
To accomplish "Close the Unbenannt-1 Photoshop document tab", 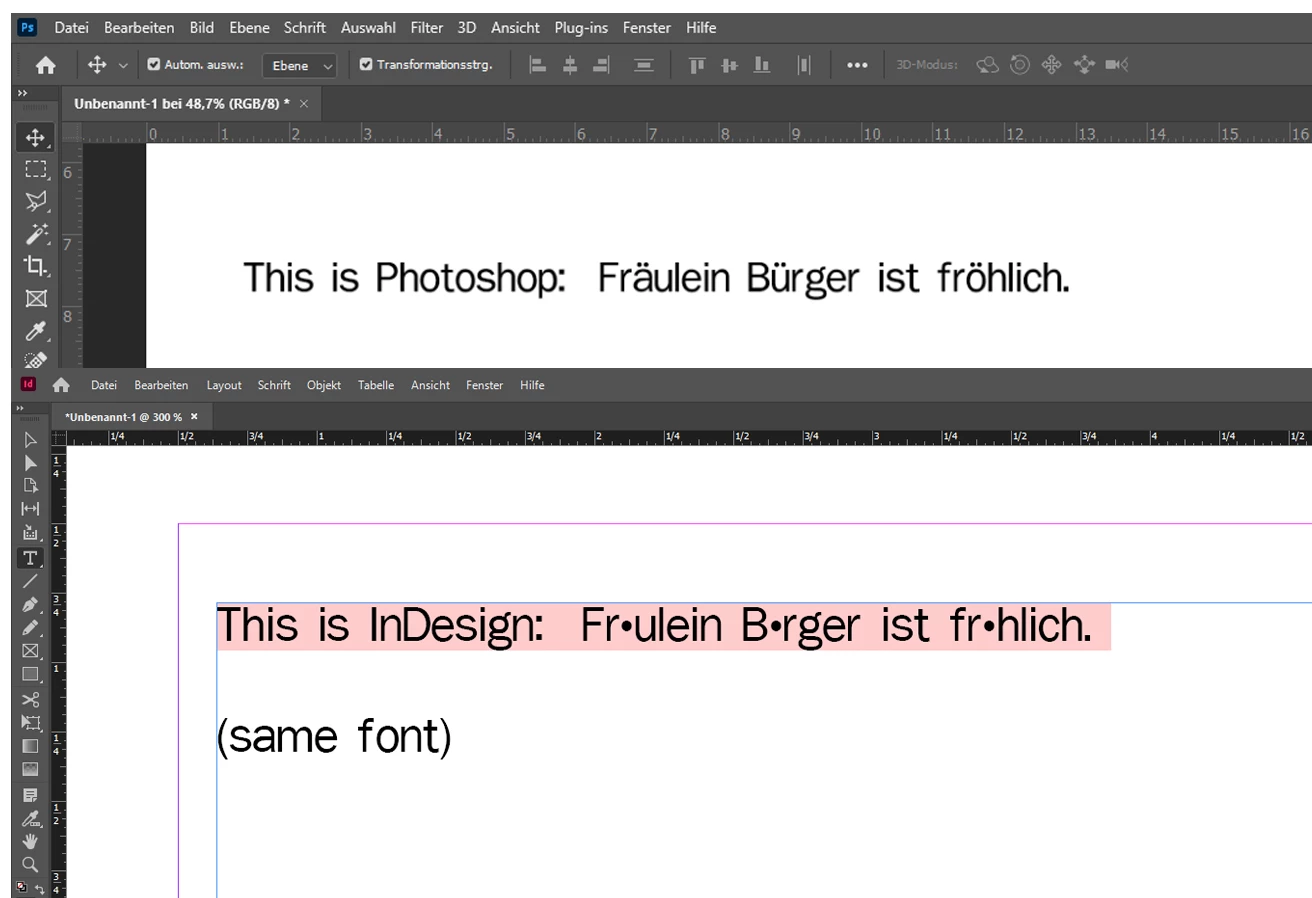I will [304, 104].
